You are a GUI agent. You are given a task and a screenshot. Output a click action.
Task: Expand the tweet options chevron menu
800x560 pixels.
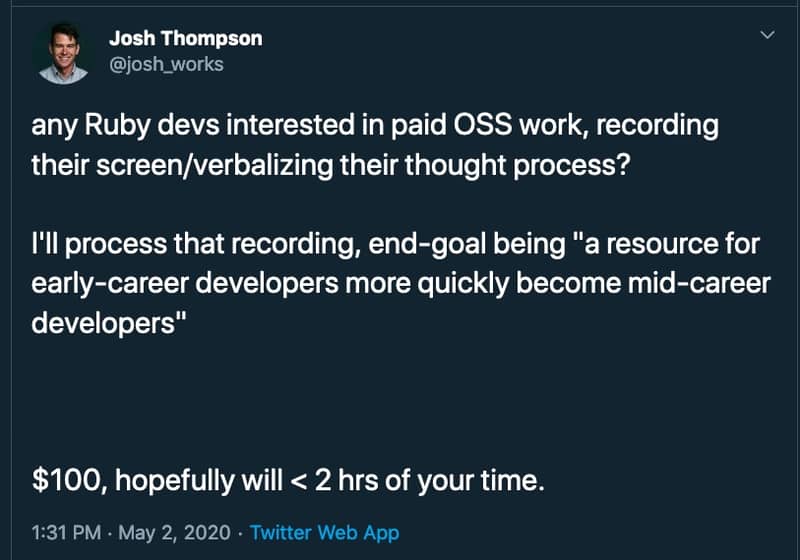coord(767,35)
